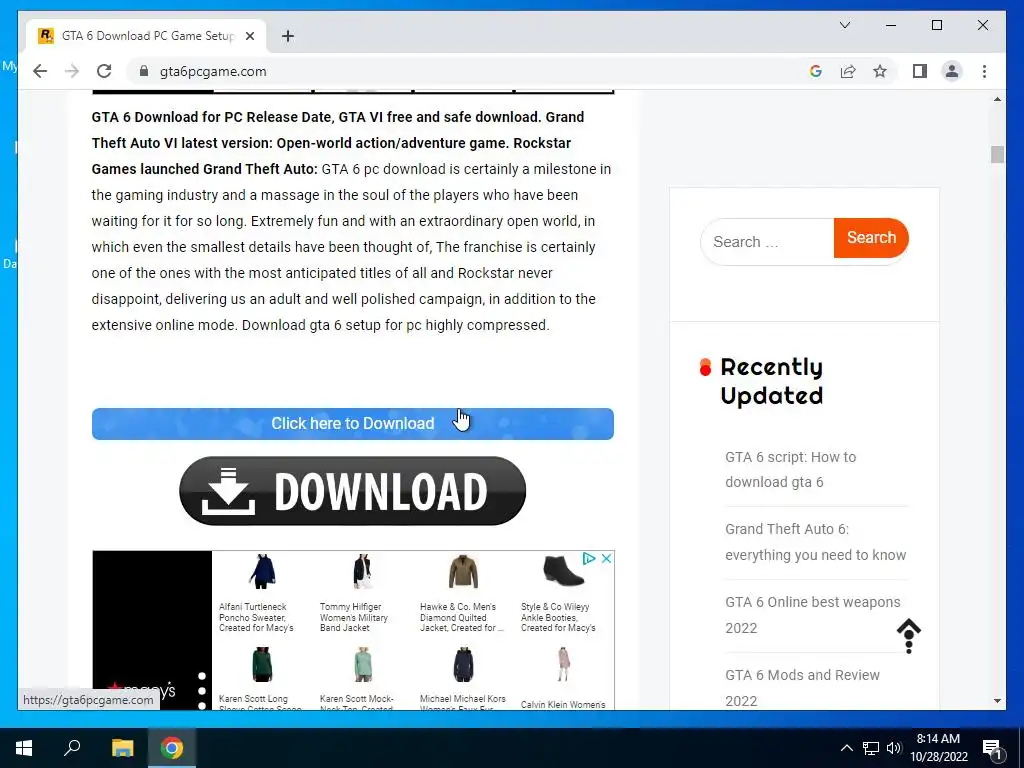Open the side panel
This screenshot has width=1024, height=768.
point(920,71)
